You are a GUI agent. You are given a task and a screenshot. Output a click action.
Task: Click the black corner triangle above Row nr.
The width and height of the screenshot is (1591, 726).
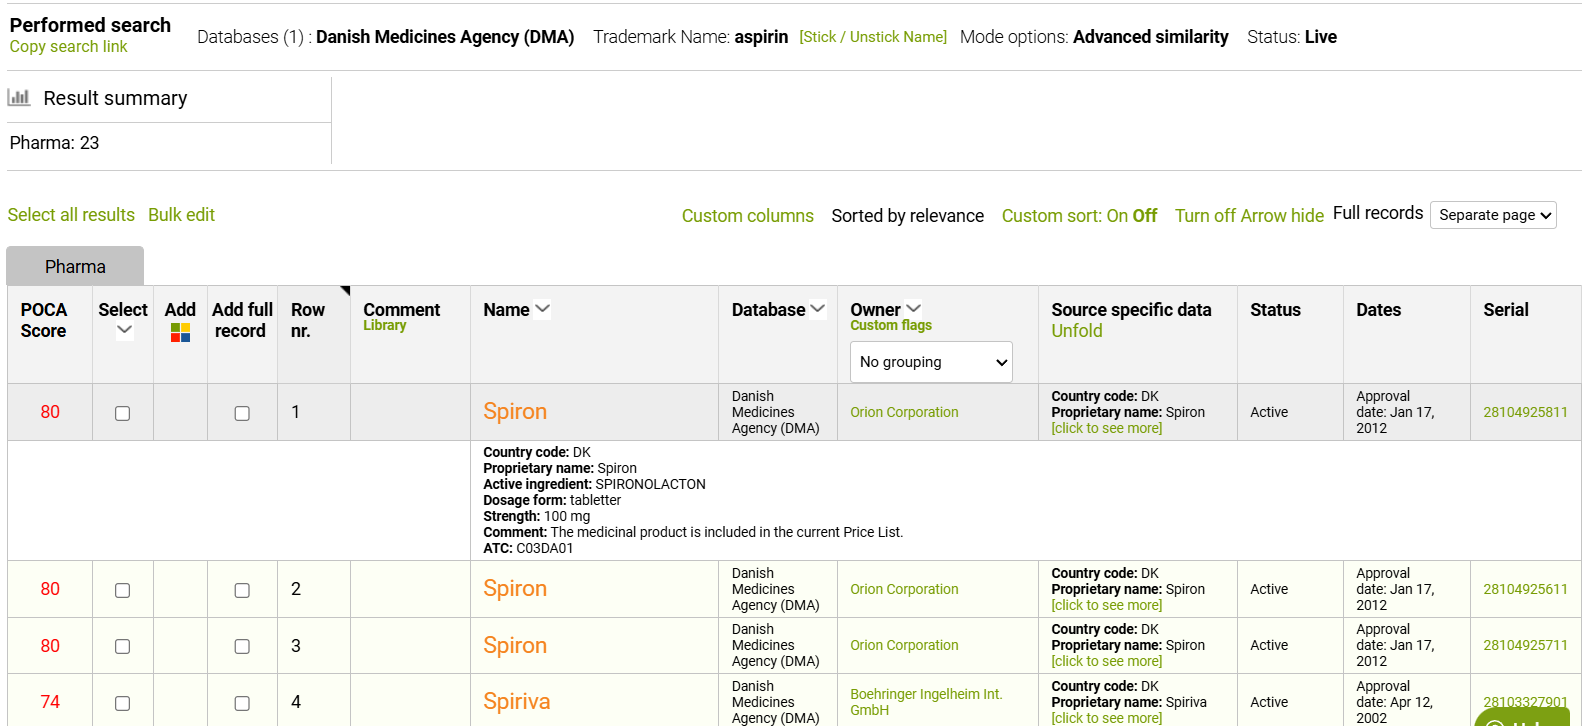point(345,291)
